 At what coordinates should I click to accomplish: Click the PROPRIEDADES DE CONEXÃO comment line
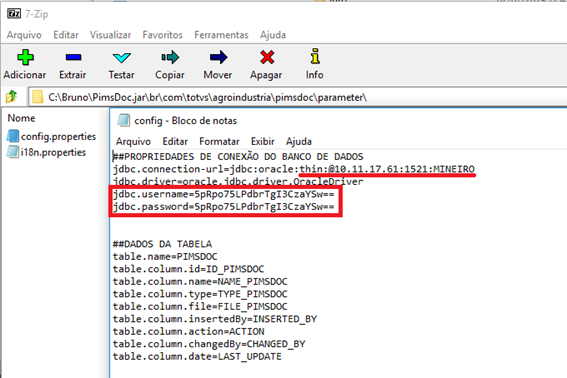pos(238,157)
